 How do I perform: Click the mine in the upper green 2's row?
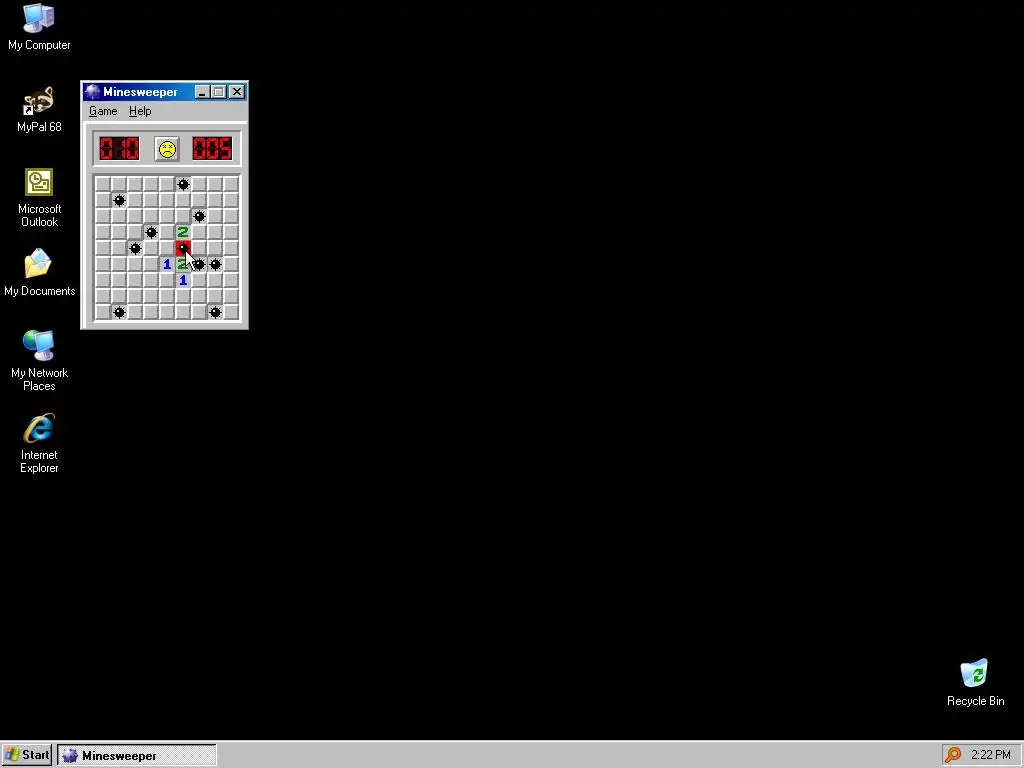tap(151, 232)
